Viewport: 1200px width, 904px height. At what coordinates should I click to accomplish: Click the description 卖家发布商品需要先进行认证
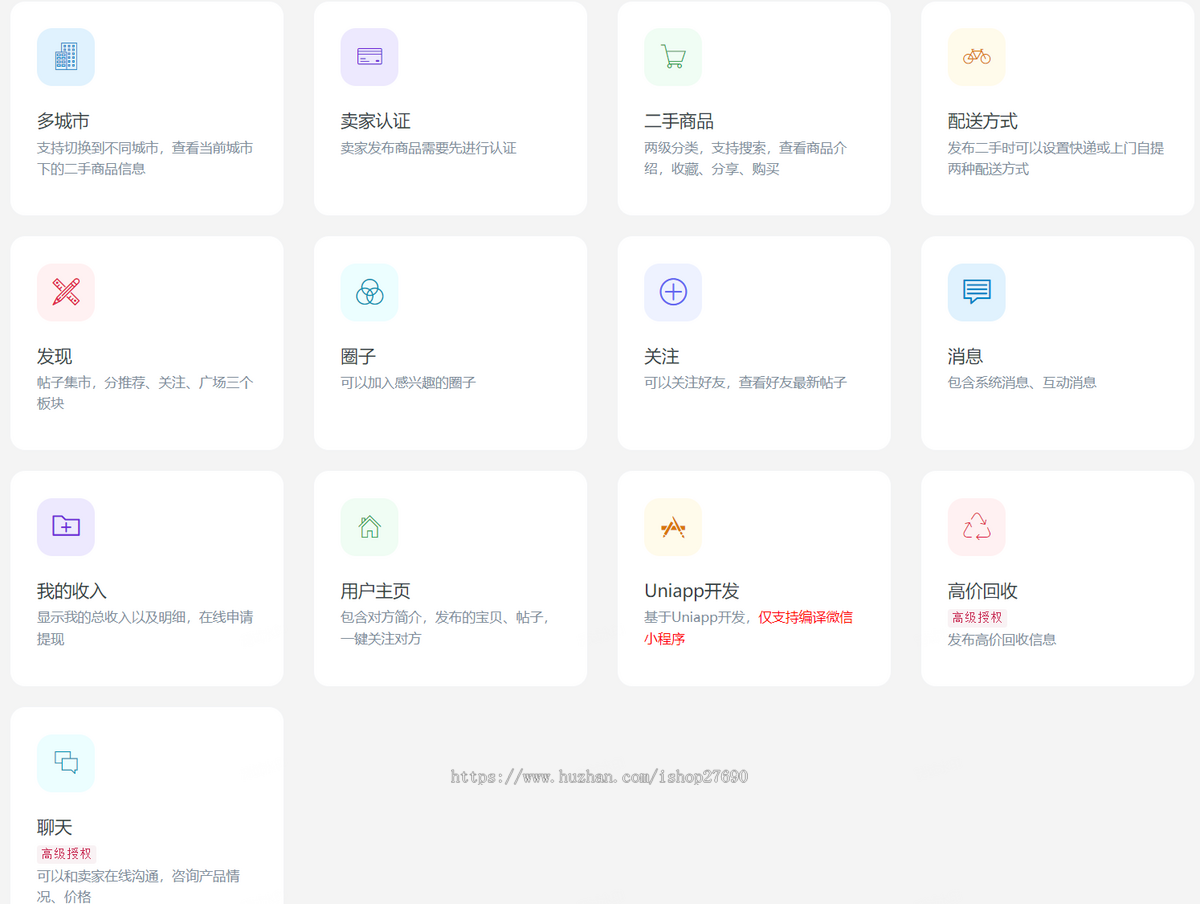429,148
